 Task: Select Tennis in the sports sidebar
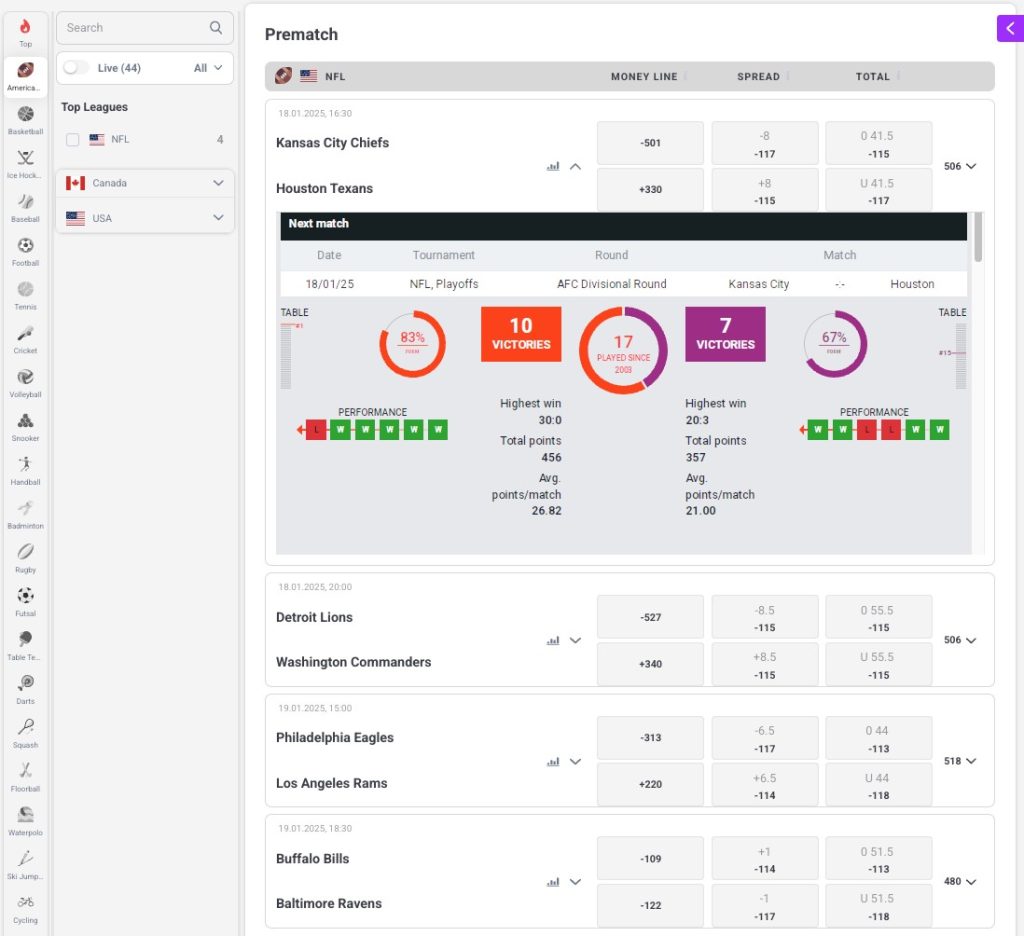[x=25, y=296]
